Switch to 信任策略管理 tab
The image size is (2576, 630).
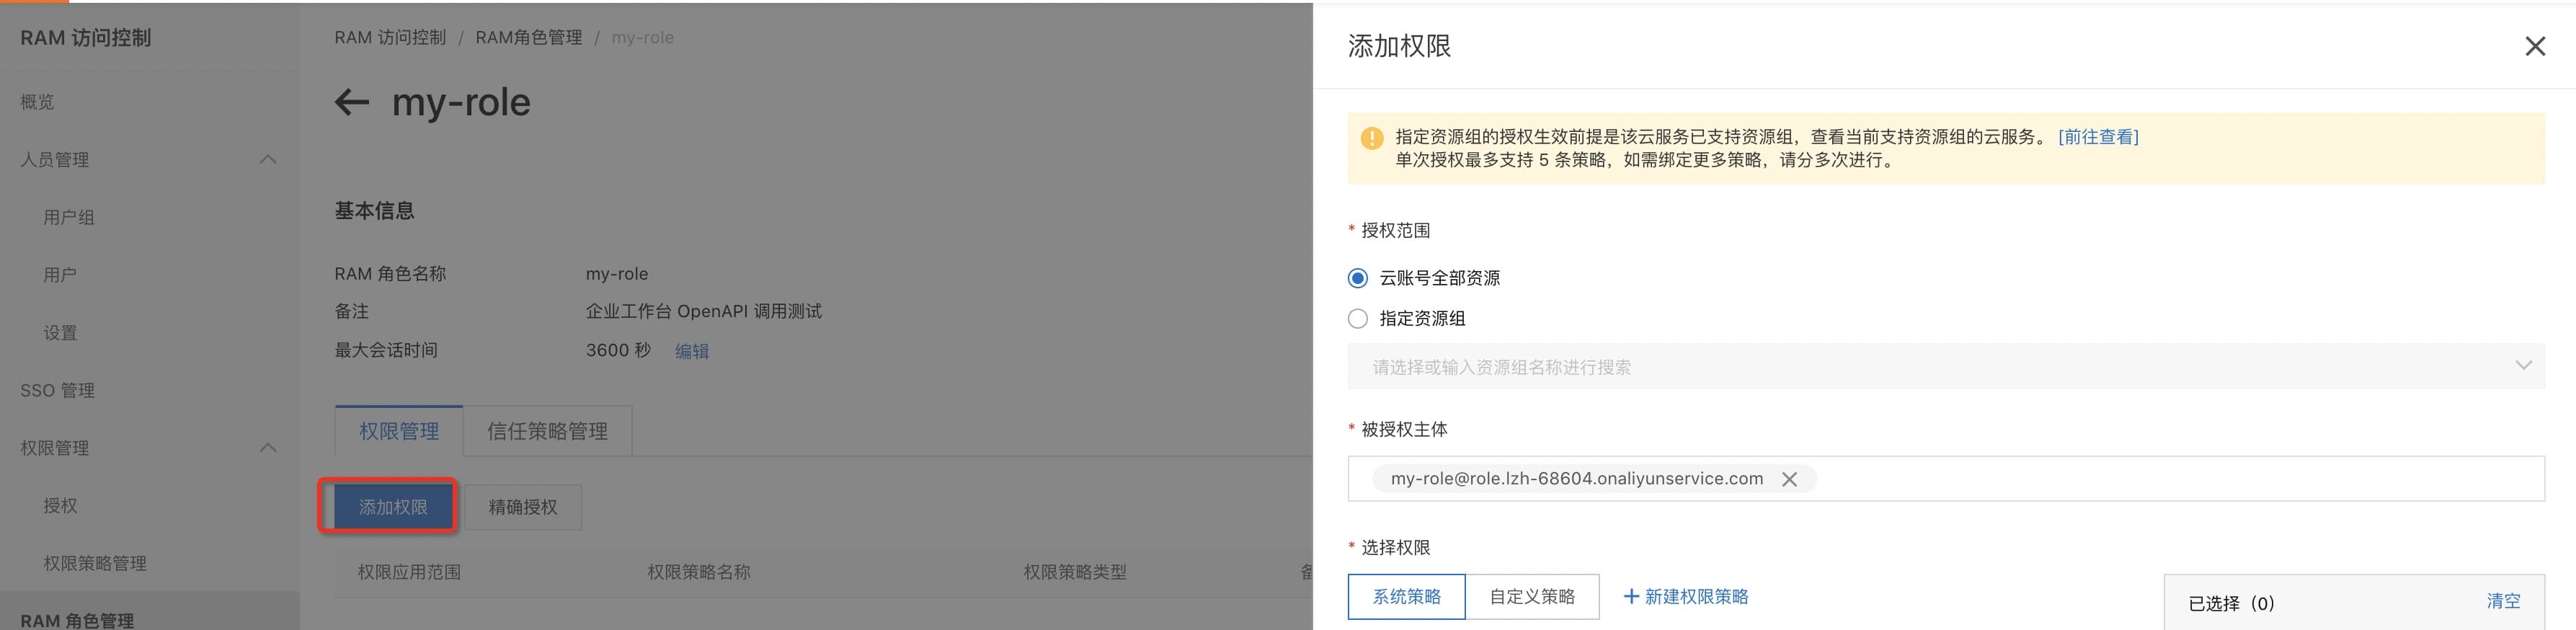click(x=547, y=431)
